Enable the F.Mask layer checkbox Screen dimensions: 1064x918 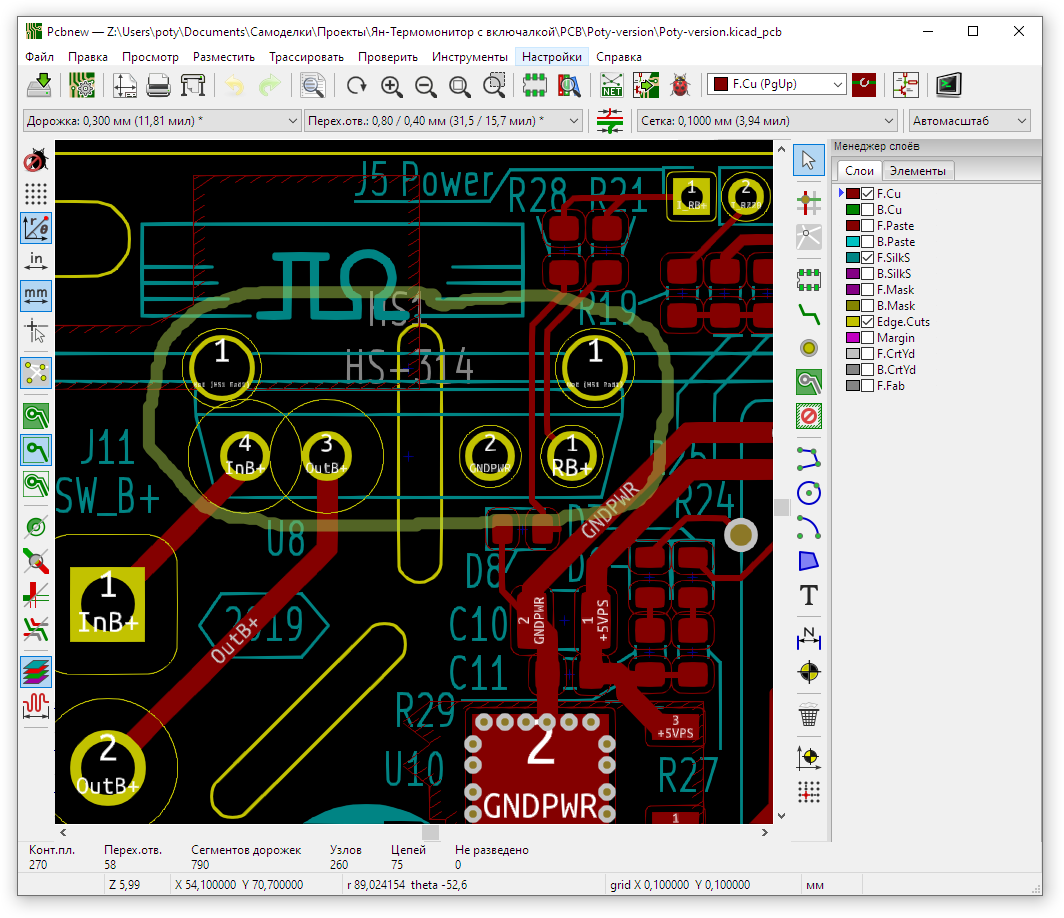[868, 290]
